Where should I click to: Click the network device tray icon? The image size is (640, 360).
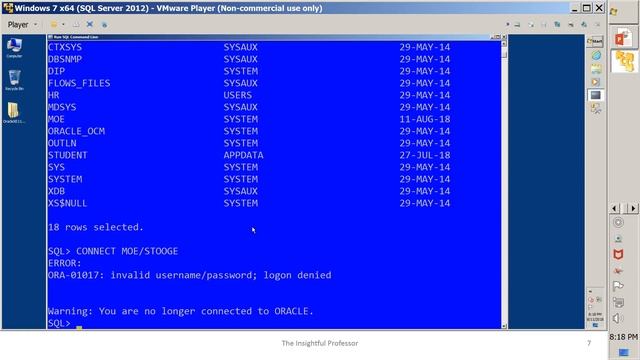point(618,239)
